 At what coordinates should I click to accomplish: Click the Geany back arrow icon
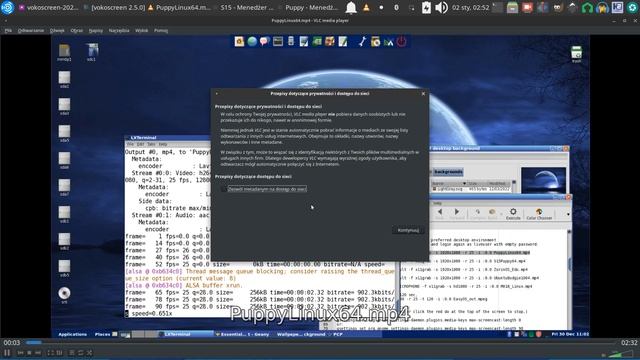click(440, 213)
